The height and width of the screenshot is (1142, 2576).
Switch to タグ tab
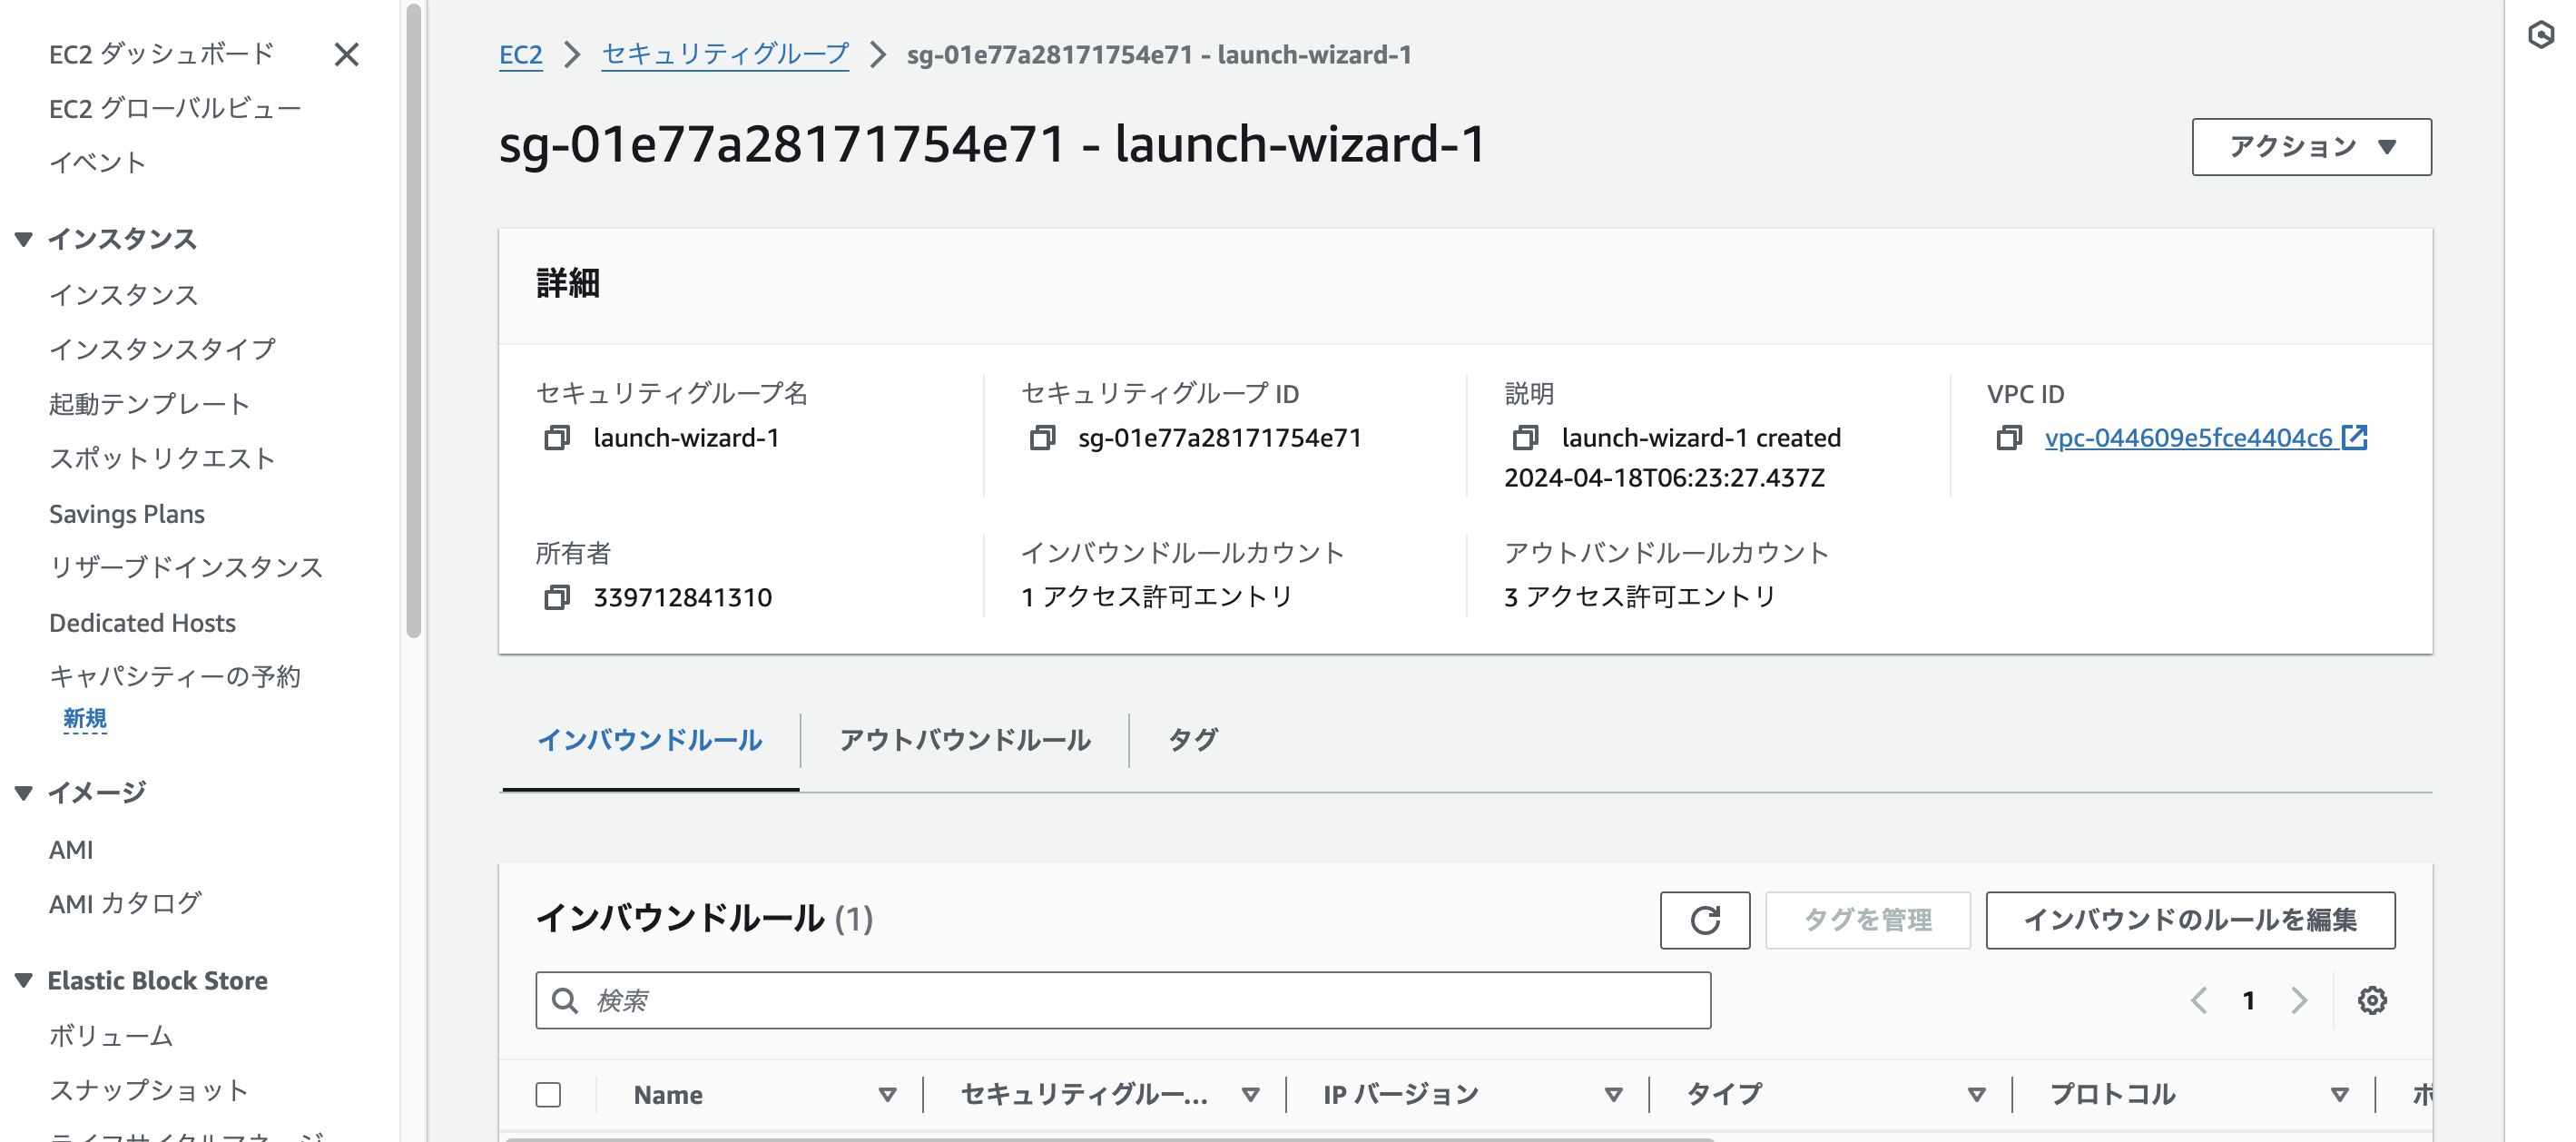(x=1193, y=740)
